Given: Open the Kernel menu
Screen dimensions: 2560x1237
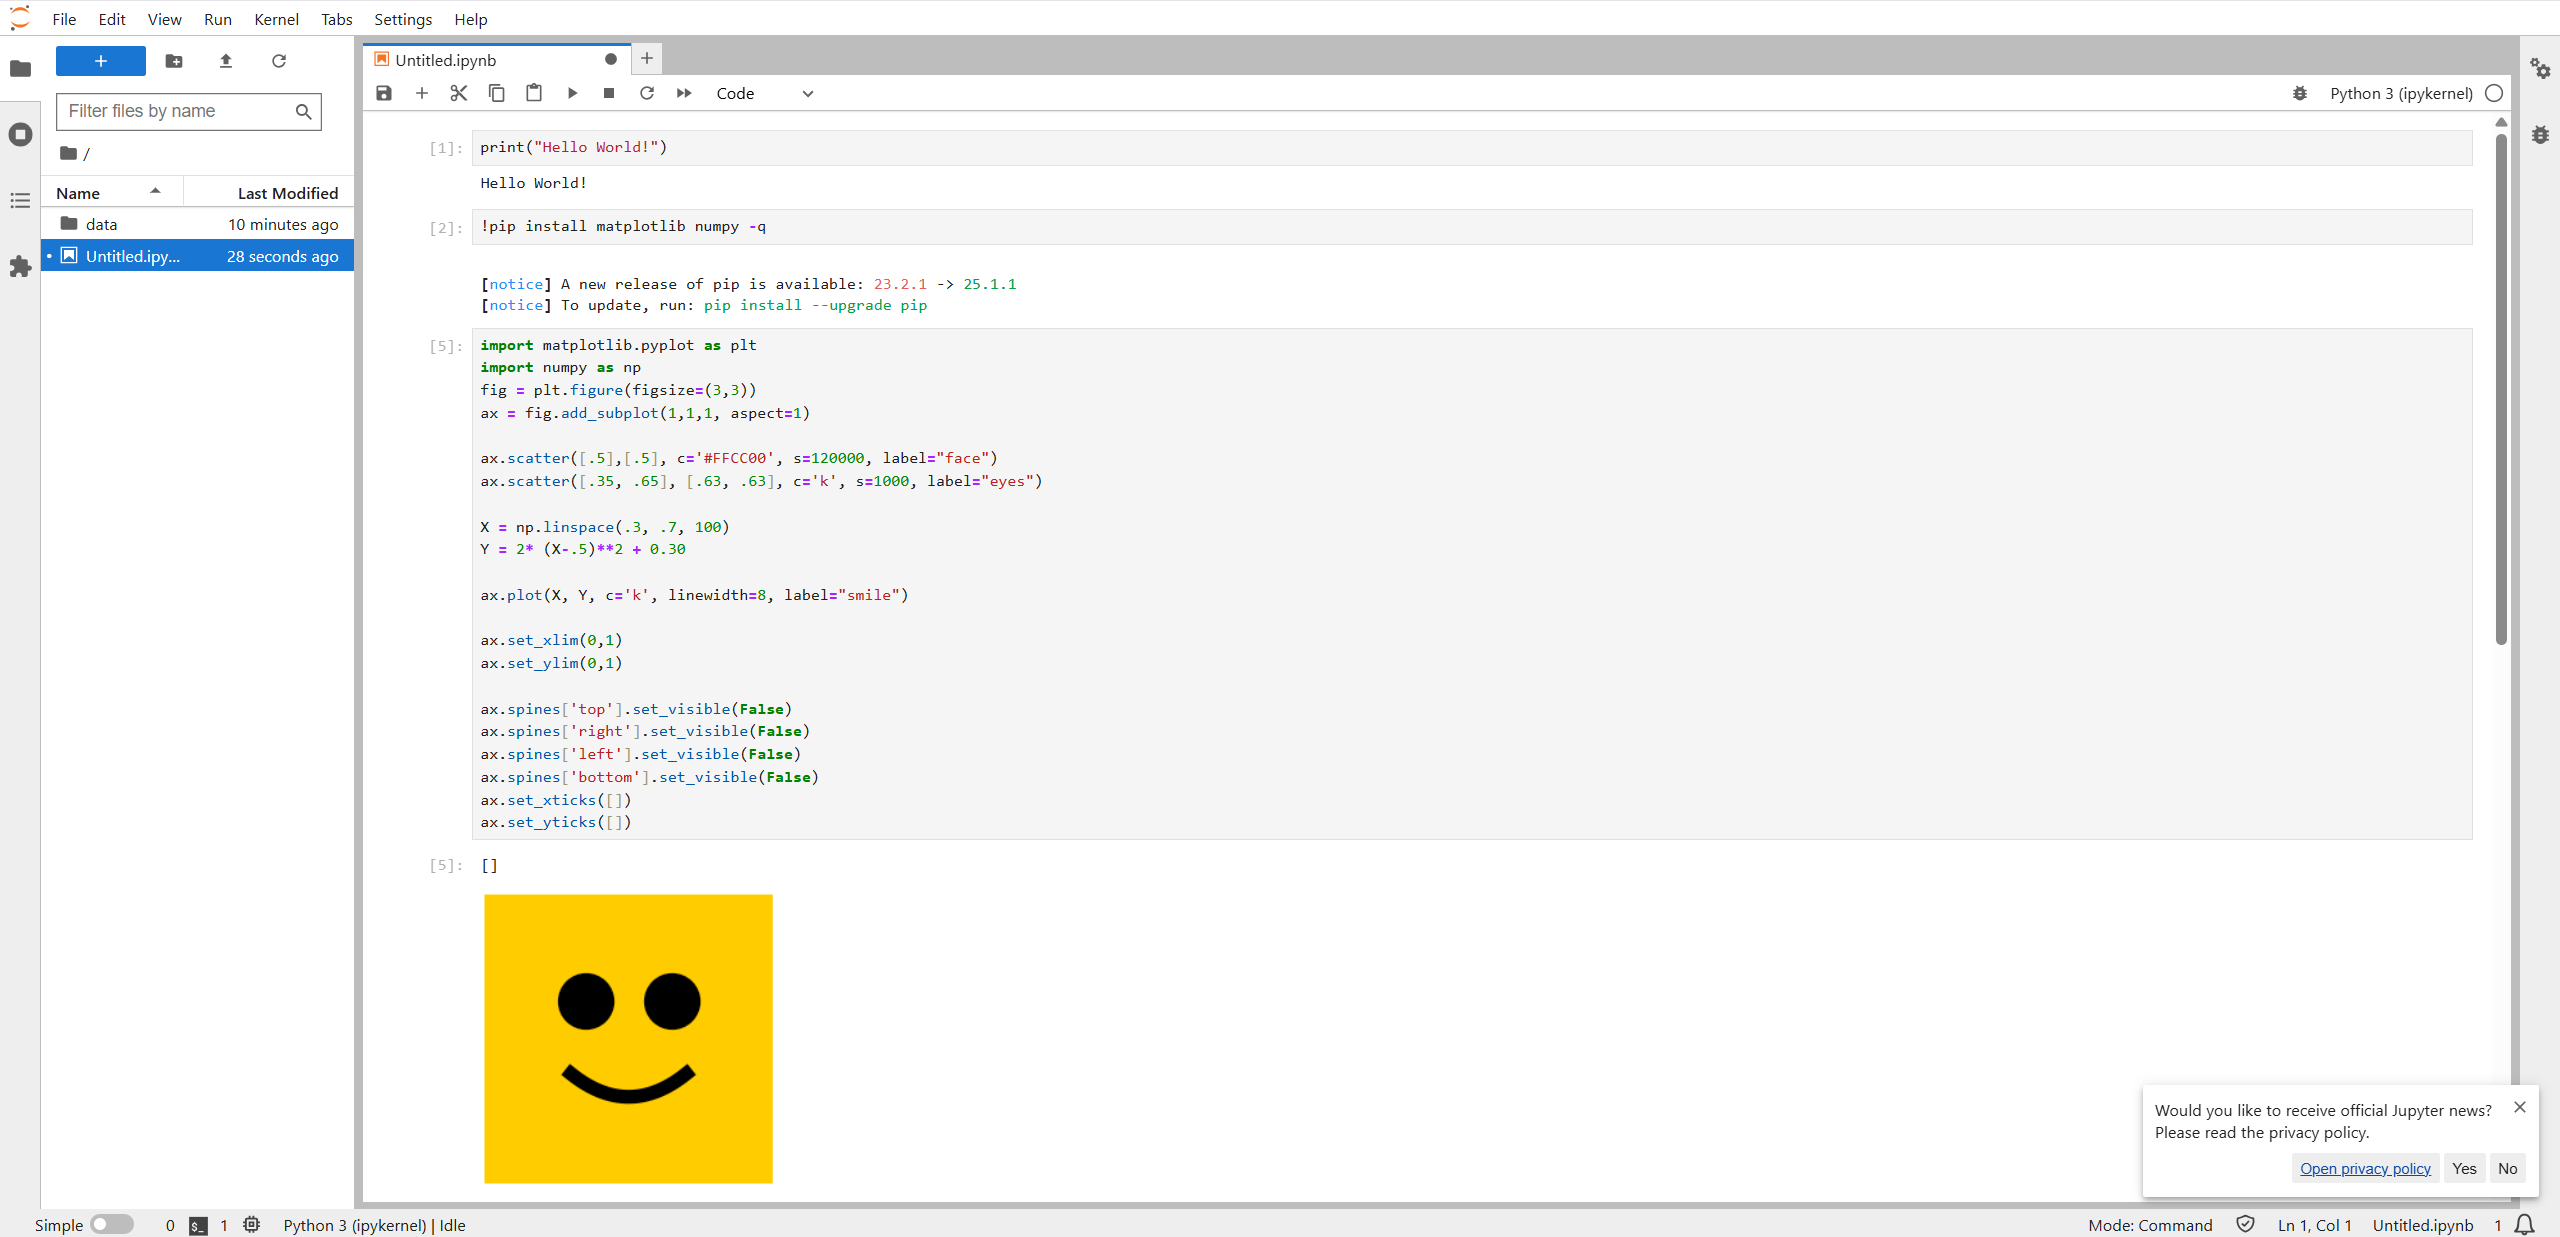Looking at the screenshot, I should pos(276,19).
